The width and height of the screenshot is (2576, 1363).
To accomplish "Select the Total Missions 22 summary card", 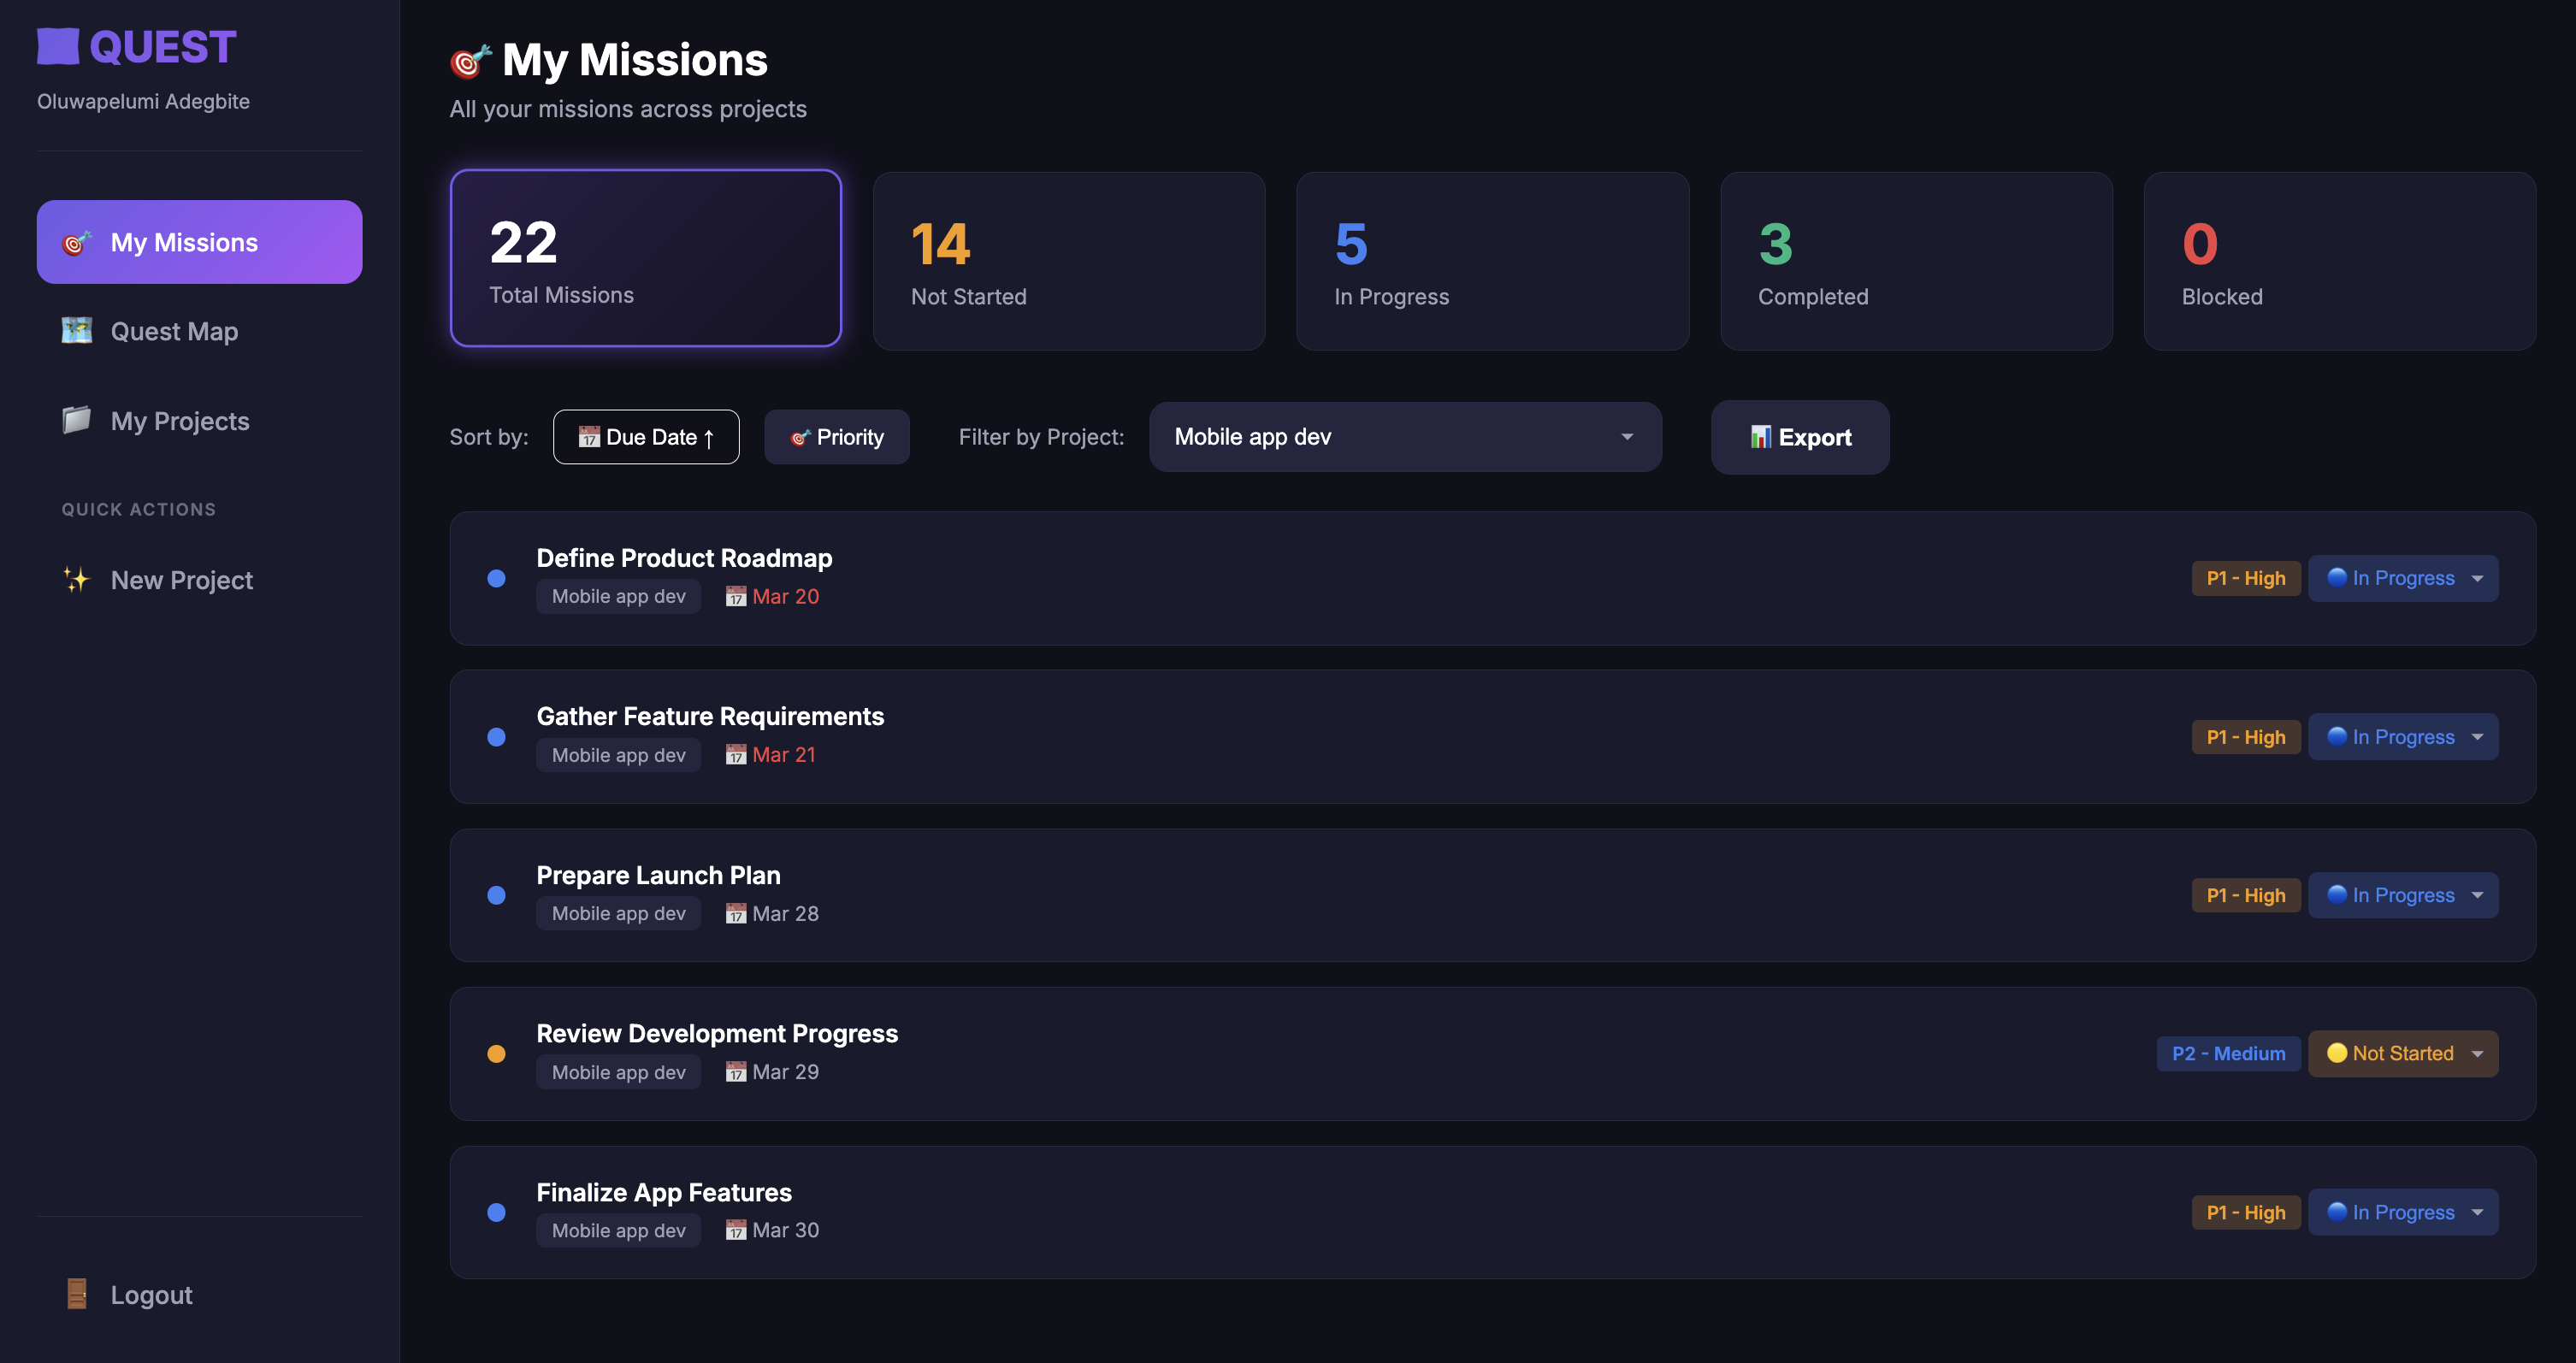I will pyautogui.click(x=646, y=258).
